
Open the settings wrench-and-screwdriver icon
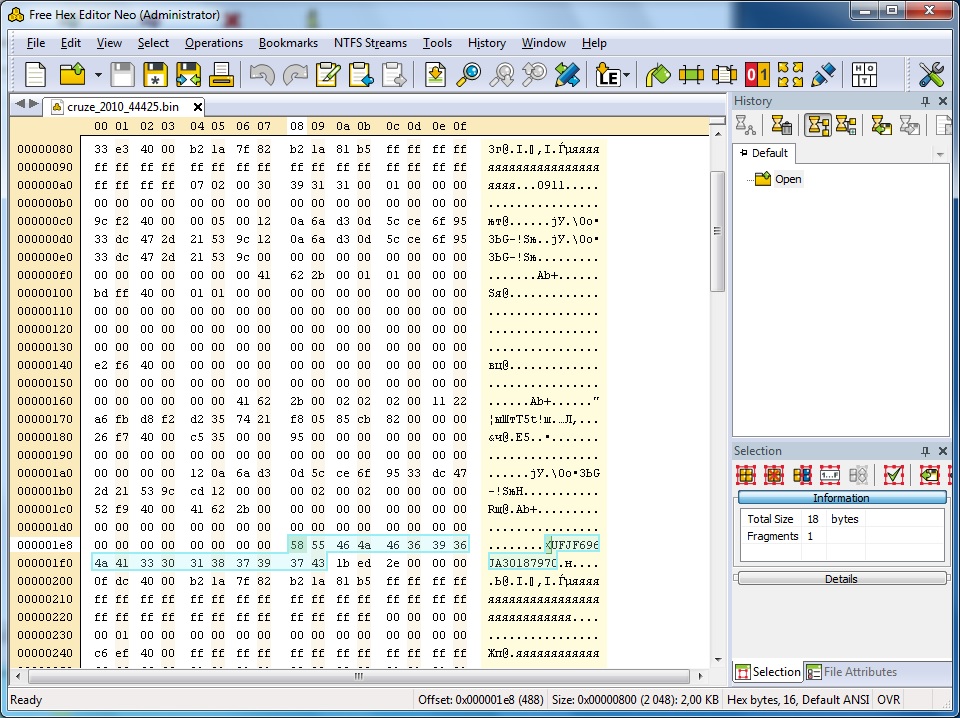[x=931, y=75]
